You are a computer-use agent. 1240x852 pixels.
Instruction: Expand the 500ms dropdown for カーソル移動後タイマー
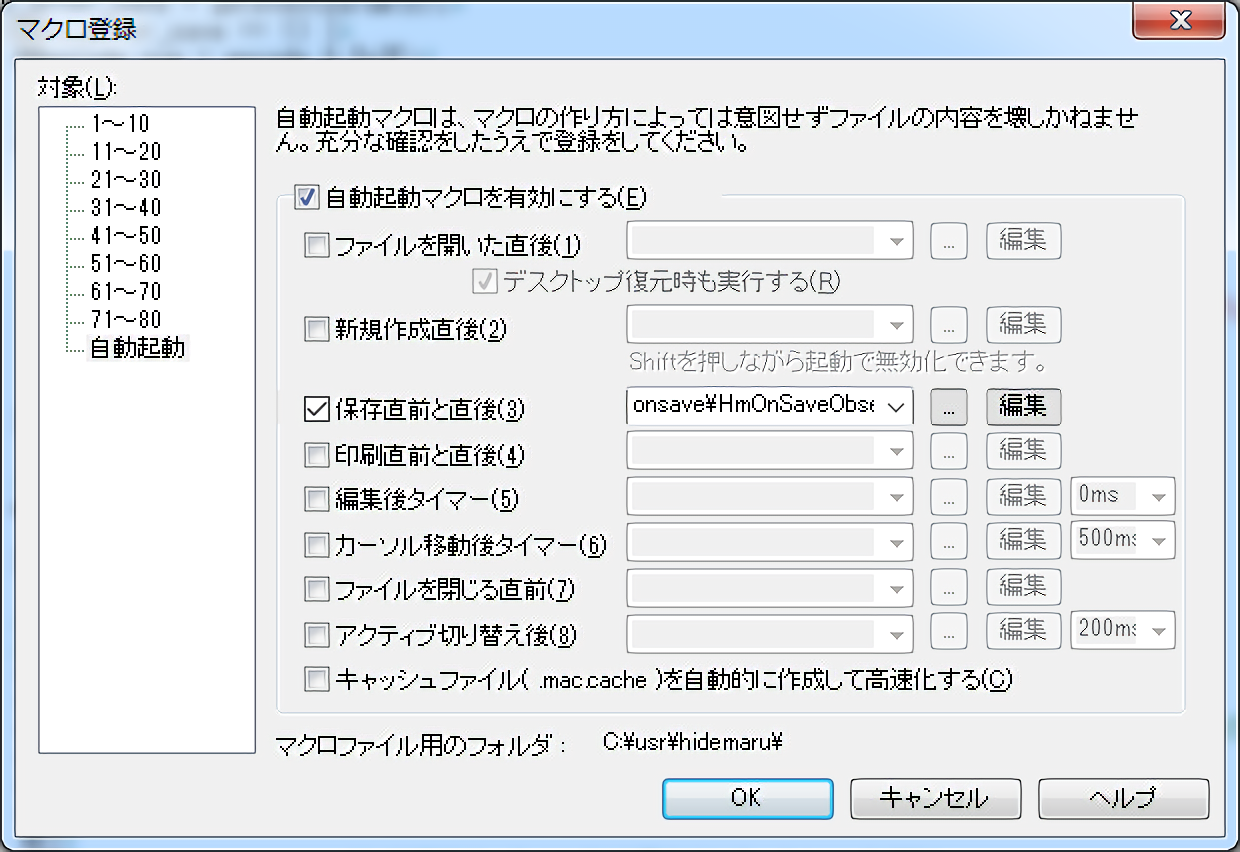[1158, 541]
